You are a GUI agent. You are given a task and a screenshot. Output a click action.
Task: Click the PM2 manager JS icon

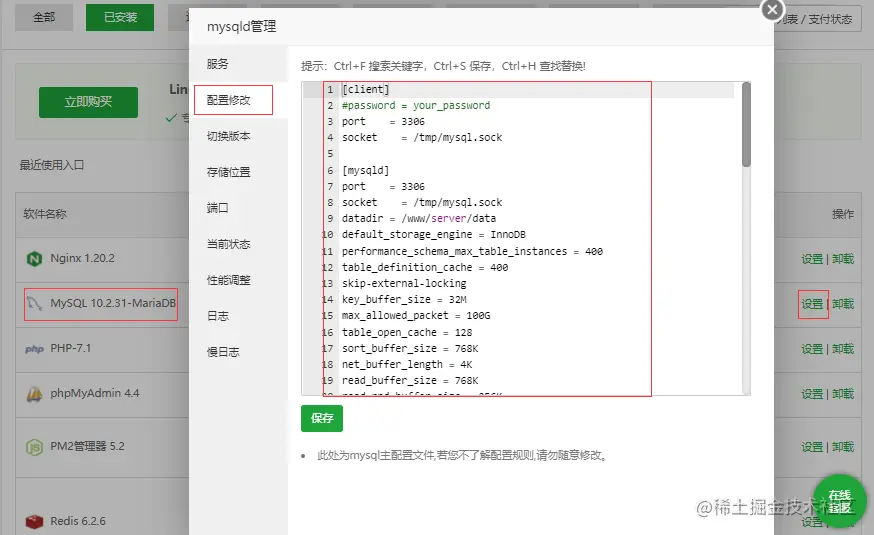coord(35,447)
